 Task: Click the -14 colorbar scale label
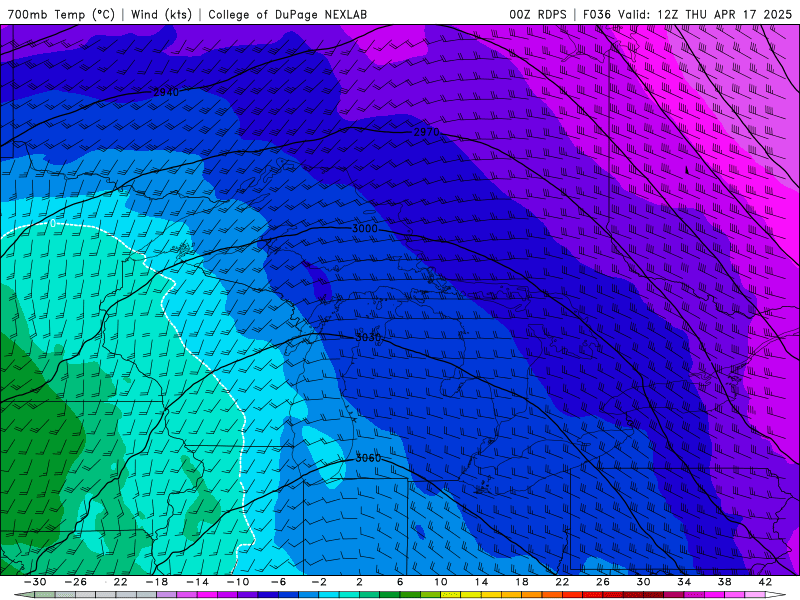click(x=197, y=582)
